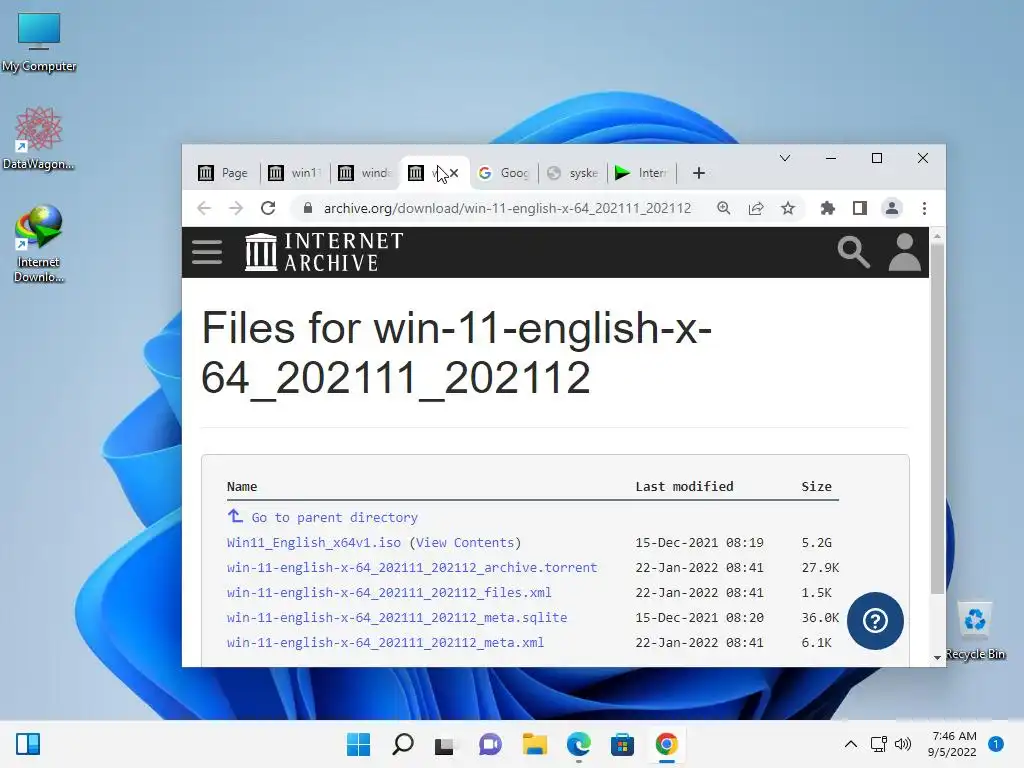Click the round help question-mark button

875,620
